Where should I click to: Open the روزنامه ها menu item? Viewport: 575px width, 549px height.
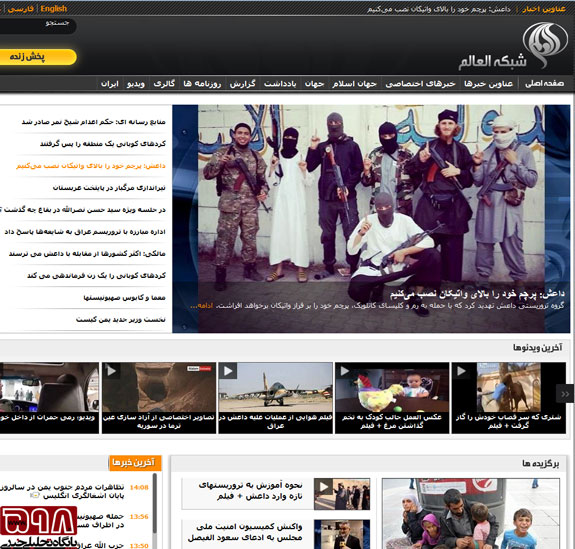[x=202, y=84]
